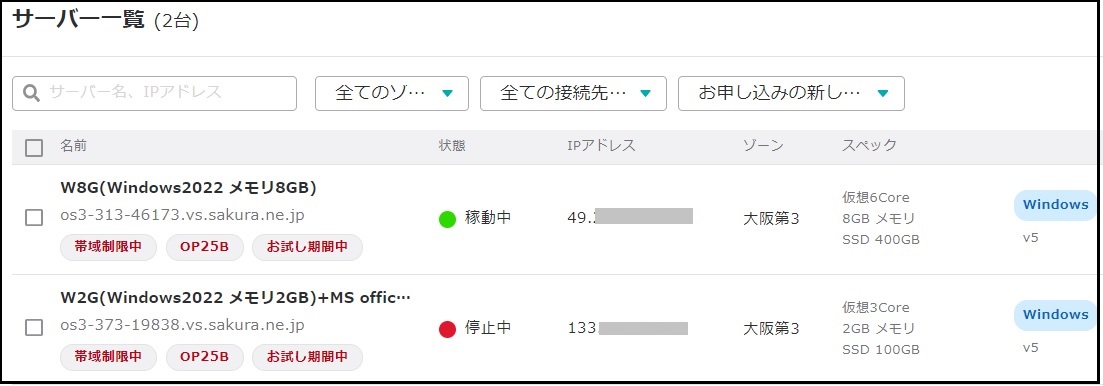Click the 状態 column header
Image resolution: width=1103 pixels, height=386 pixels.
[452, 146]
